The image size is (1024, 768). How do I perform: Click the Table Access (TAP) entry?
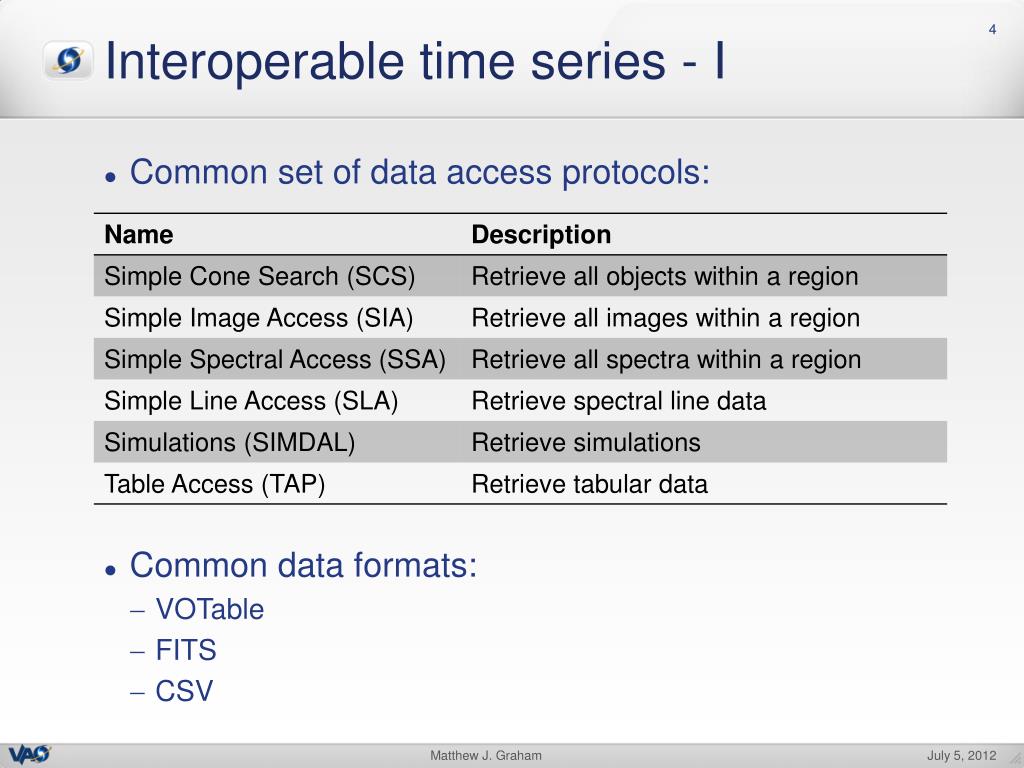point(214,484)
